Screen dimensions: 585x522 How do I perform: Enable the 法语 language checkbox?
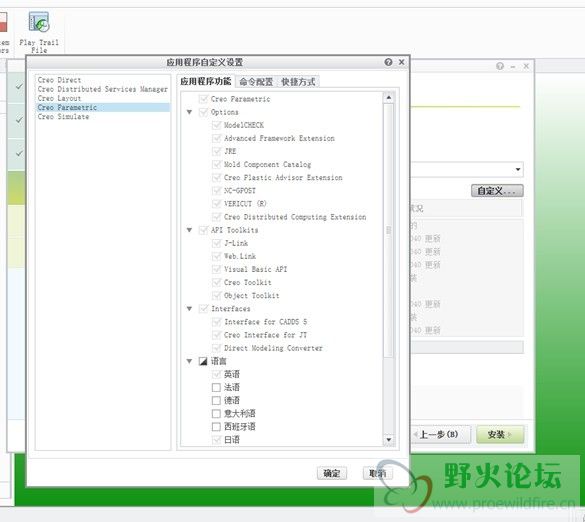(x=216, y=387)
